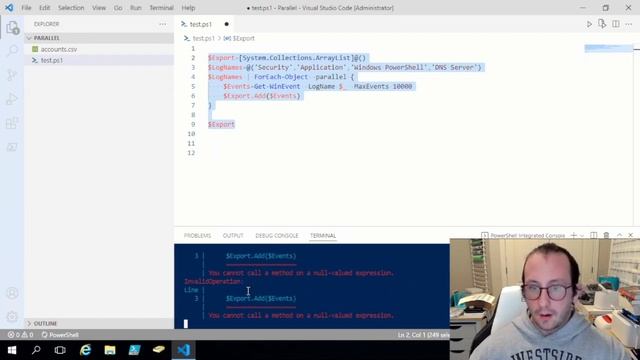Open the Accounts icon in activity bar
640x360 pixels.
[x=12, y=293]
